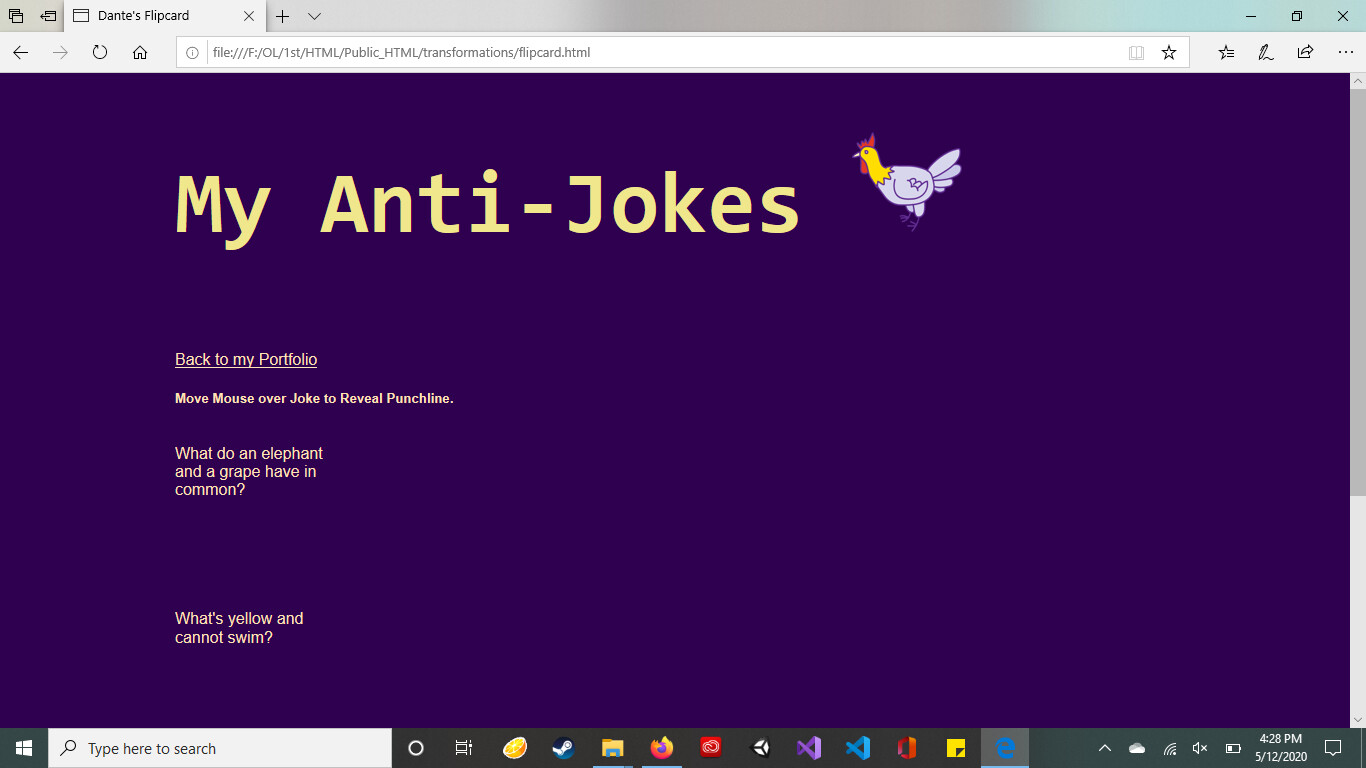Open Adobe Creative Cloud from the taskbar
Image resolution: width=1366 pixels, height=768 pixels.
(x=710, y=747)
